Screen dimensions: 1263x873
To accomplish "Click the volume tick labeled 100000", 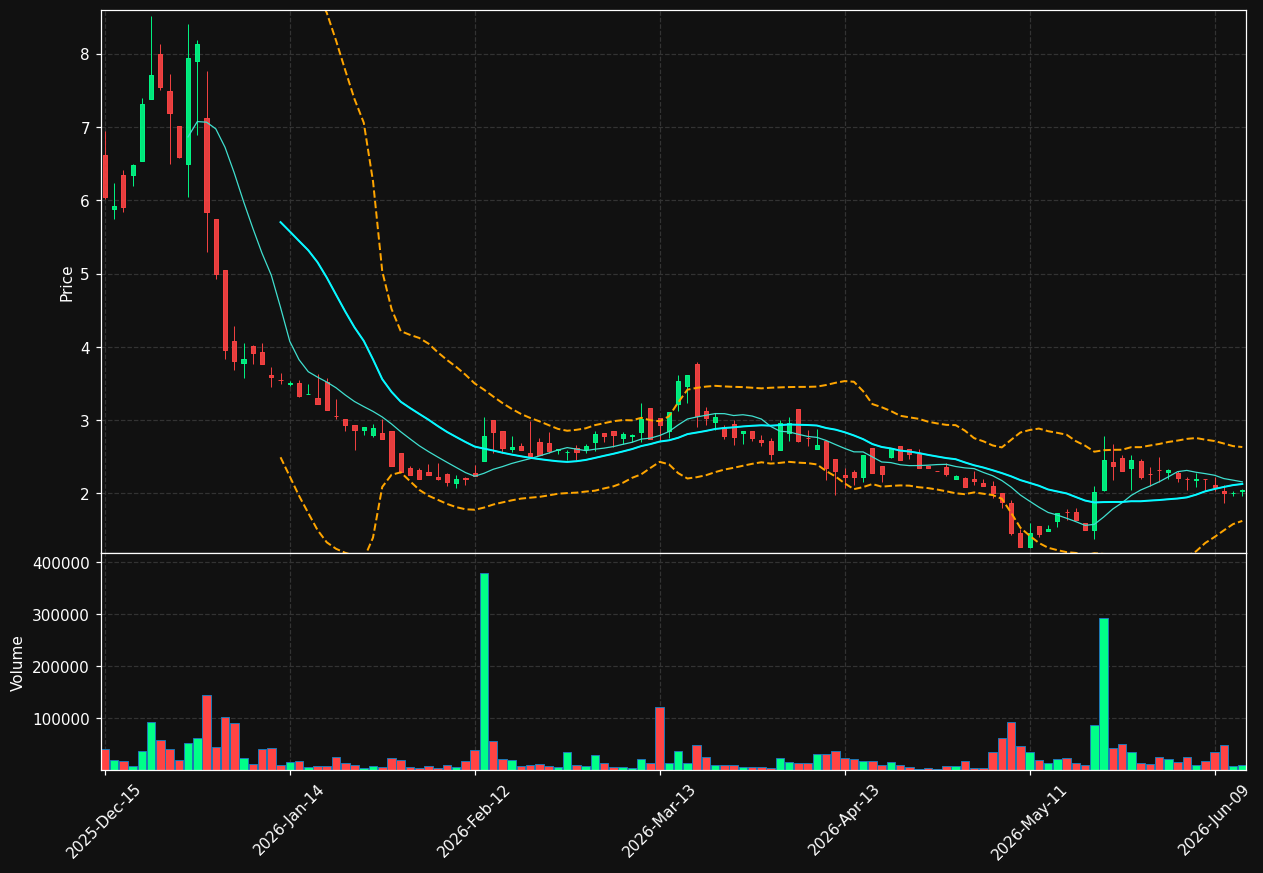I will [x=62, y=719].
